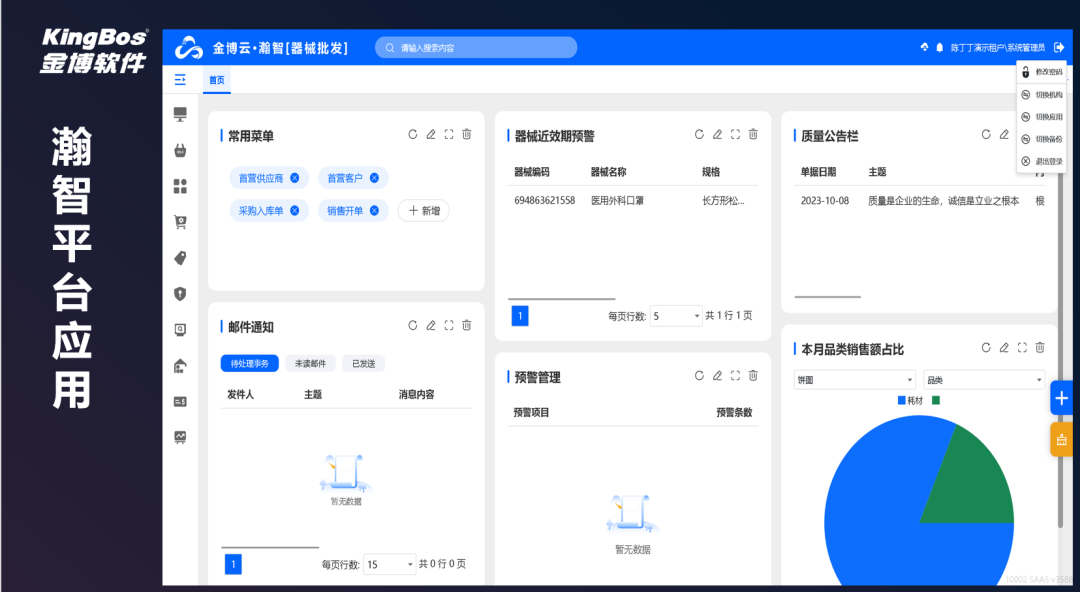Screen dimensions: 1080x592
Task: Expand rows-per-page dropdown in 邮件通知
Action: coord(389,565)
